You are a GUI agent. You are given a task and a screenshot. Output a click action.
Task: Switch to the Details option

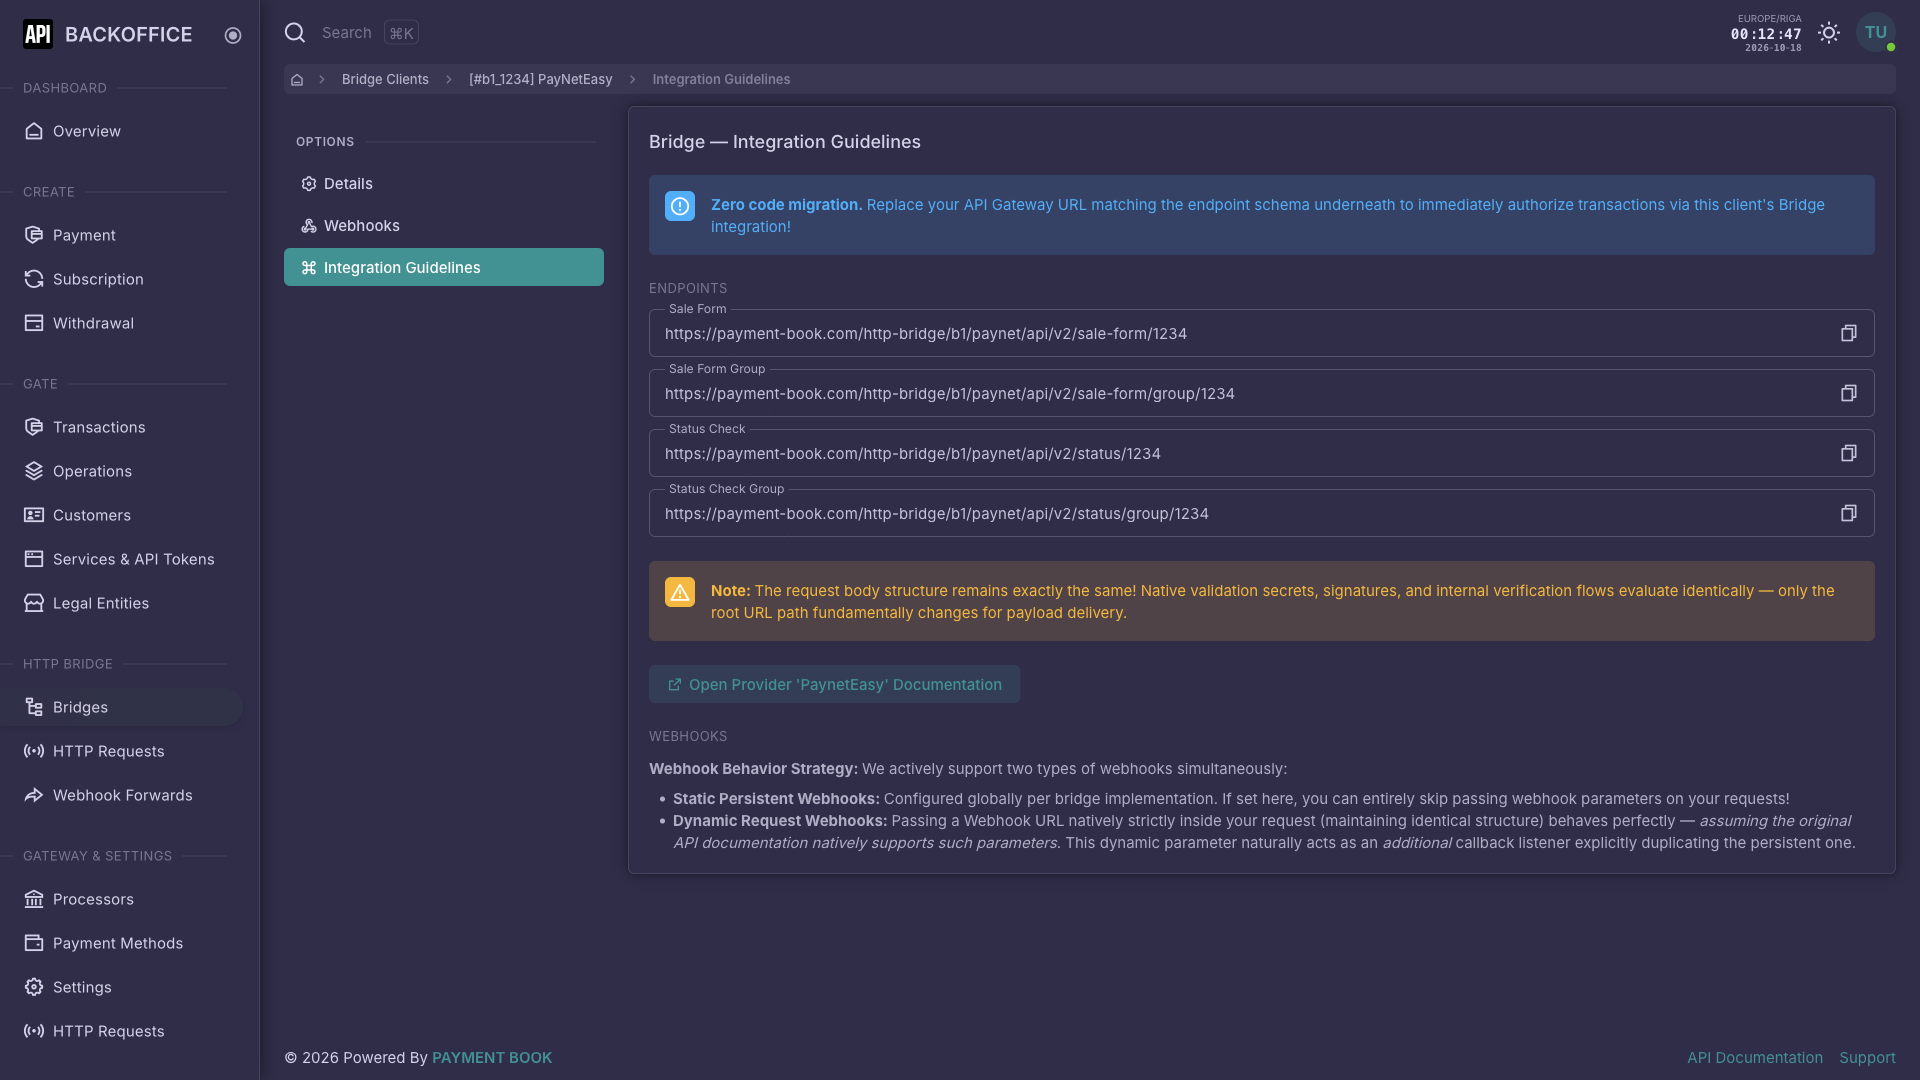tap(444, 183)
